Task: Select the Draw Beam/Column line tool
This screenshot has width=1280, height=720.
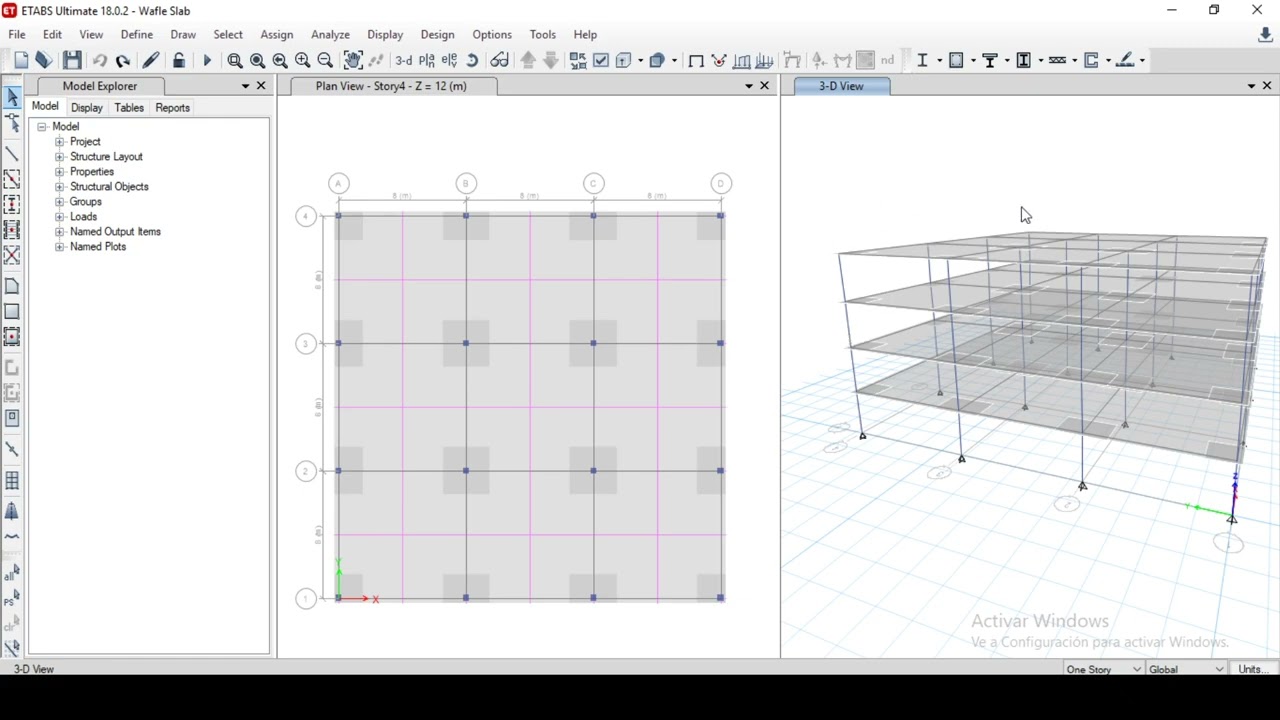Action: (x=12, y=155)
